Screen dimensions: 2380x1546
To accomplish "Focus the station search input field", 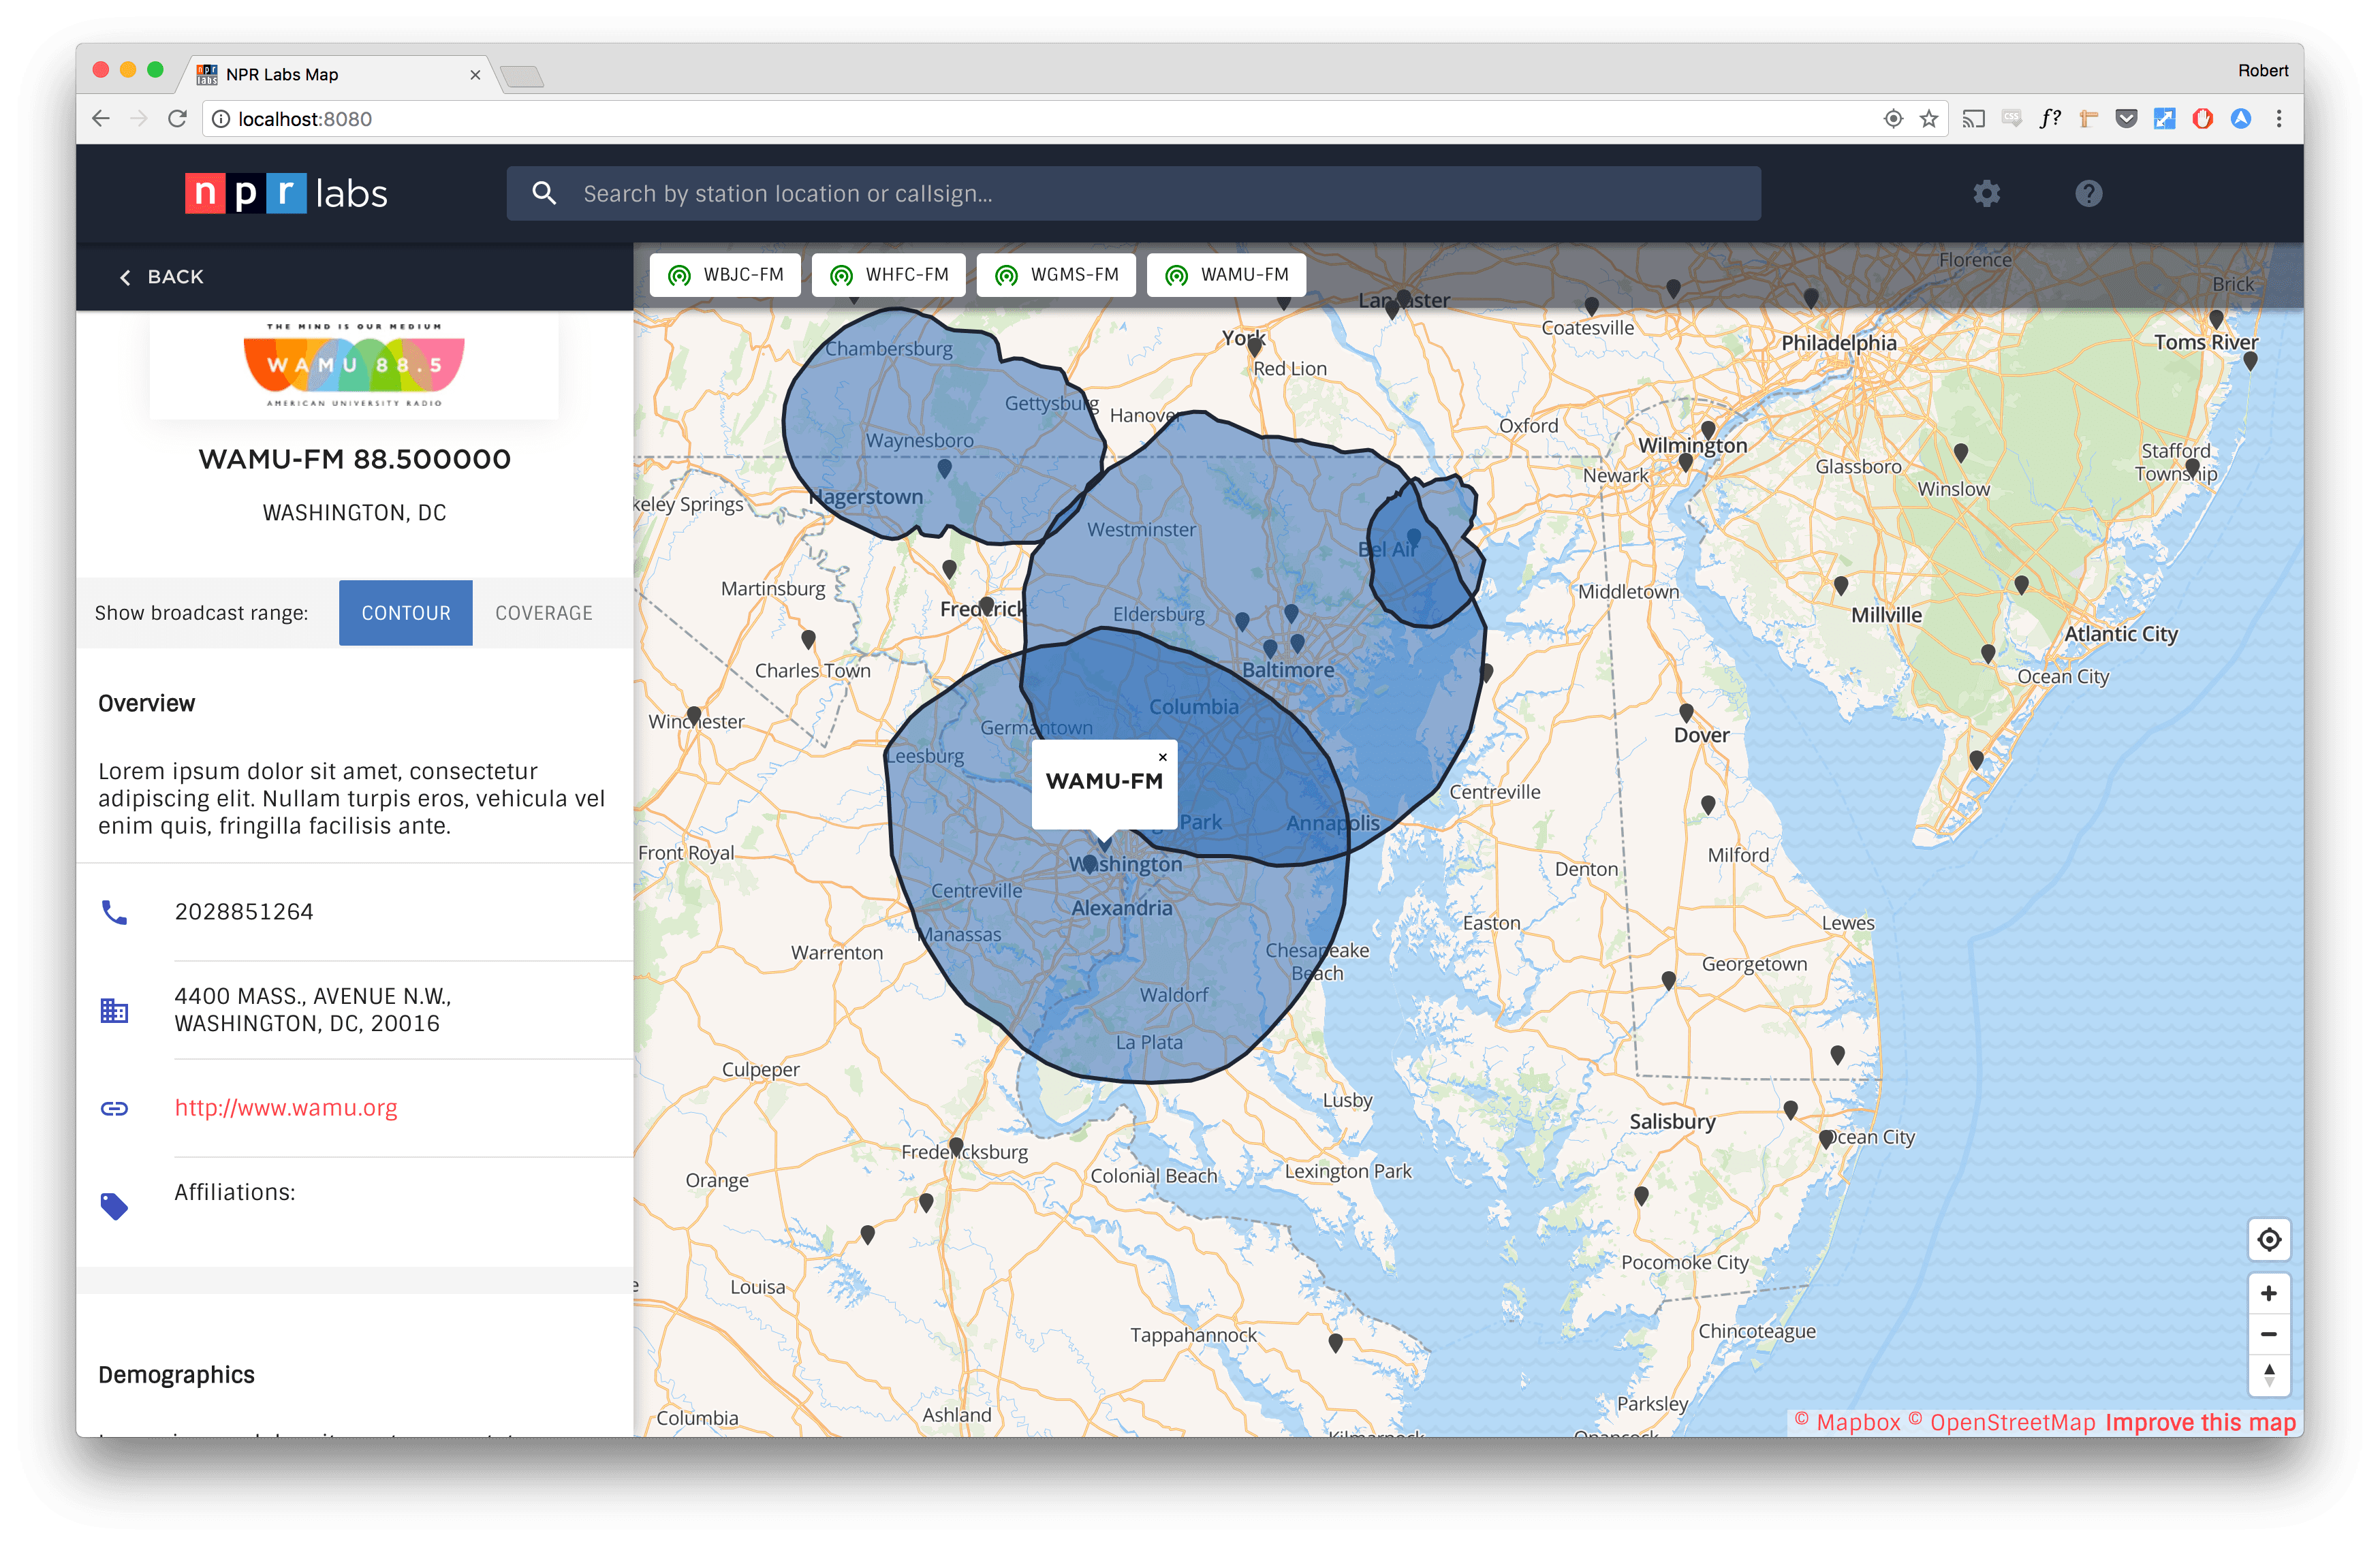I will [x=1134, y=193].
